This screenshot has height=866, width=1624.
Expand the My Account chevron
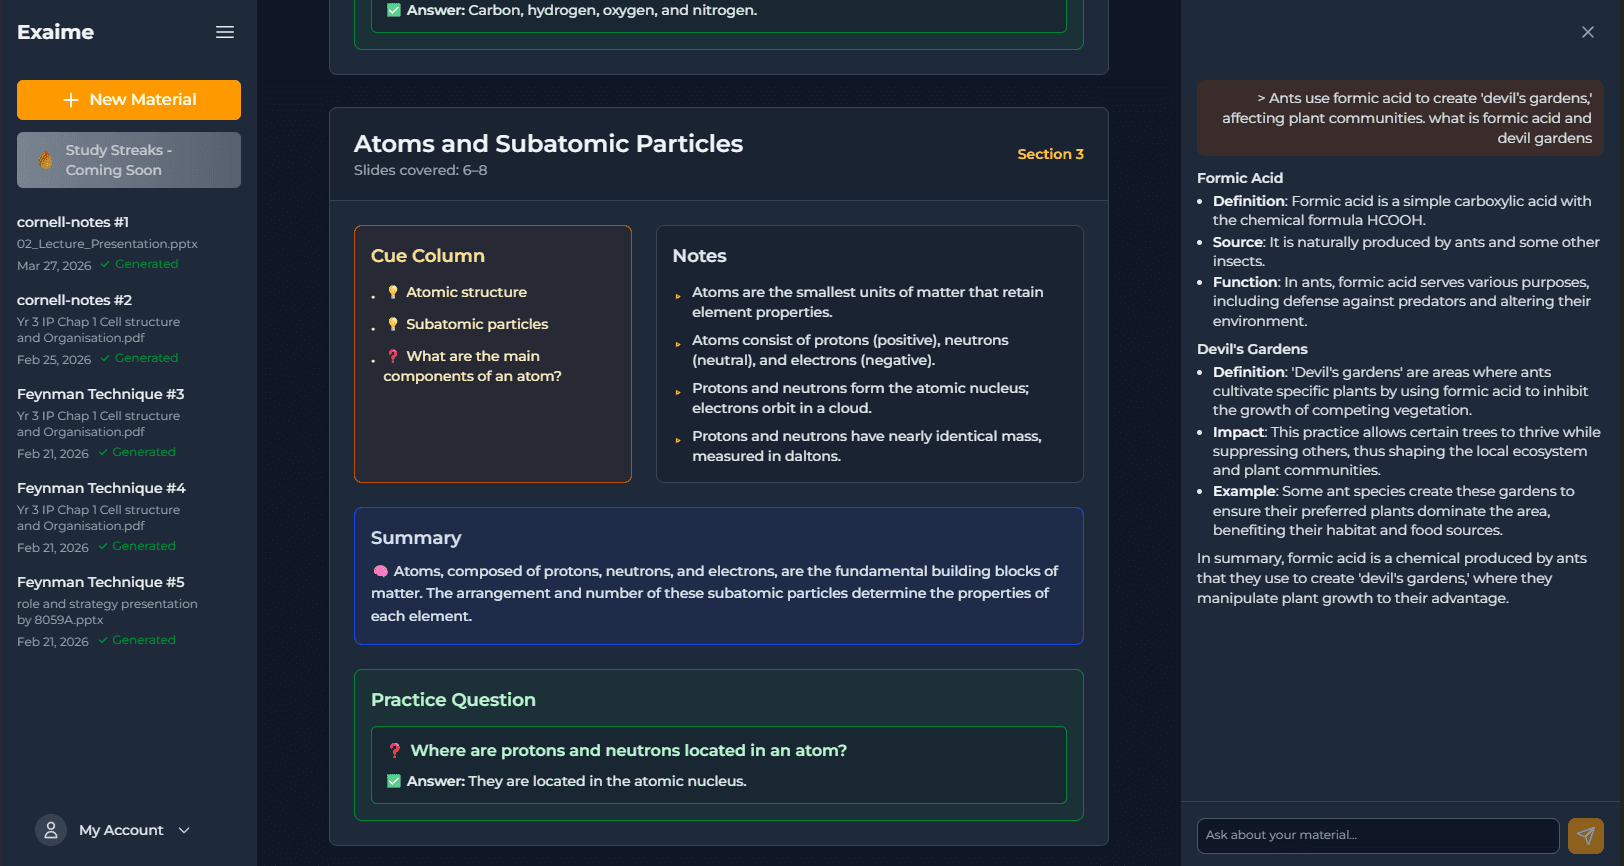coord(184,830)
